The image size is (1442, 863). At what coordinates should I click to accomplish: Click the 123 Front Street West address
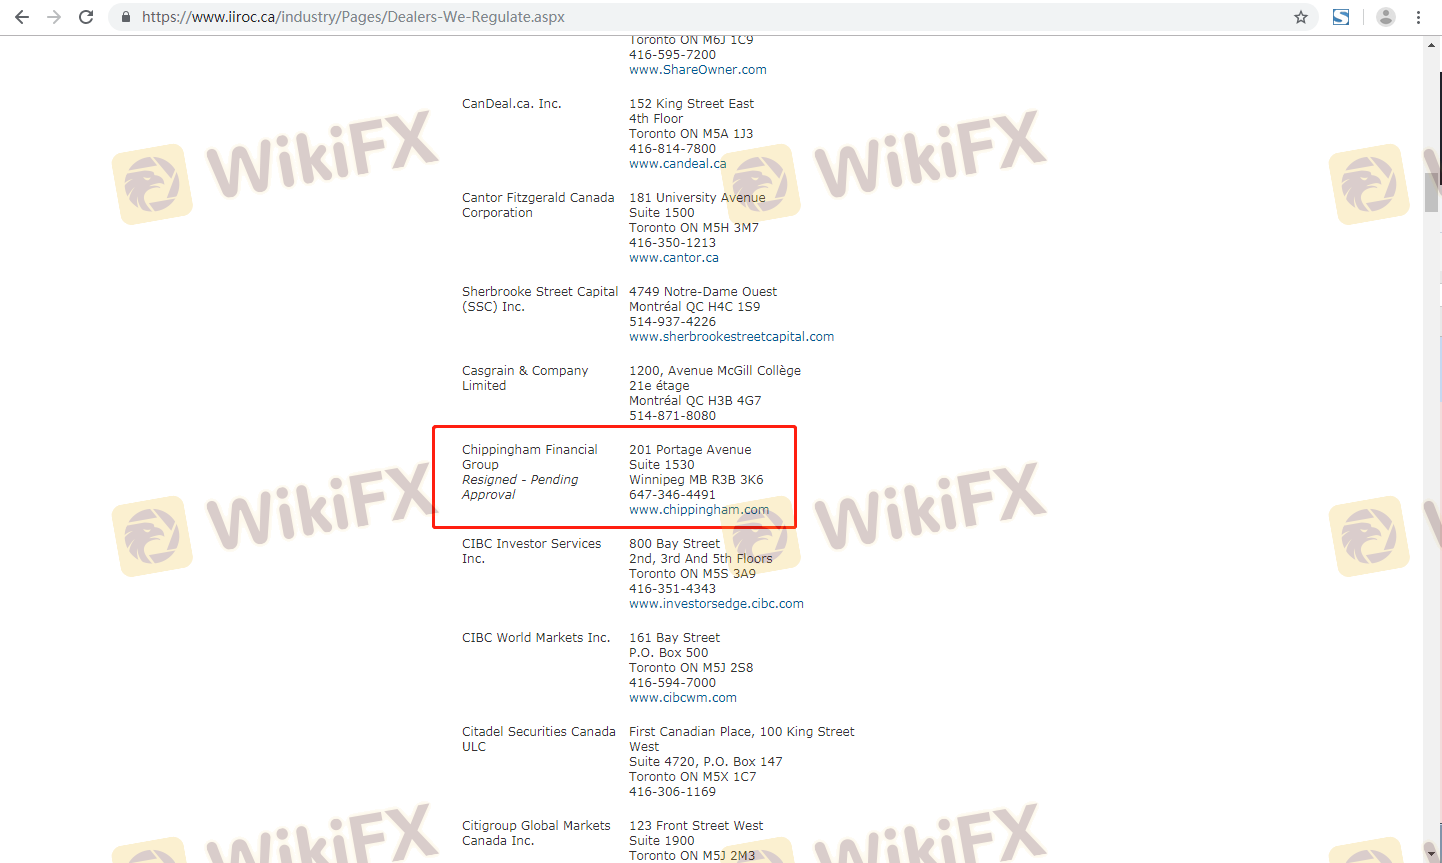tap(696, 826)
